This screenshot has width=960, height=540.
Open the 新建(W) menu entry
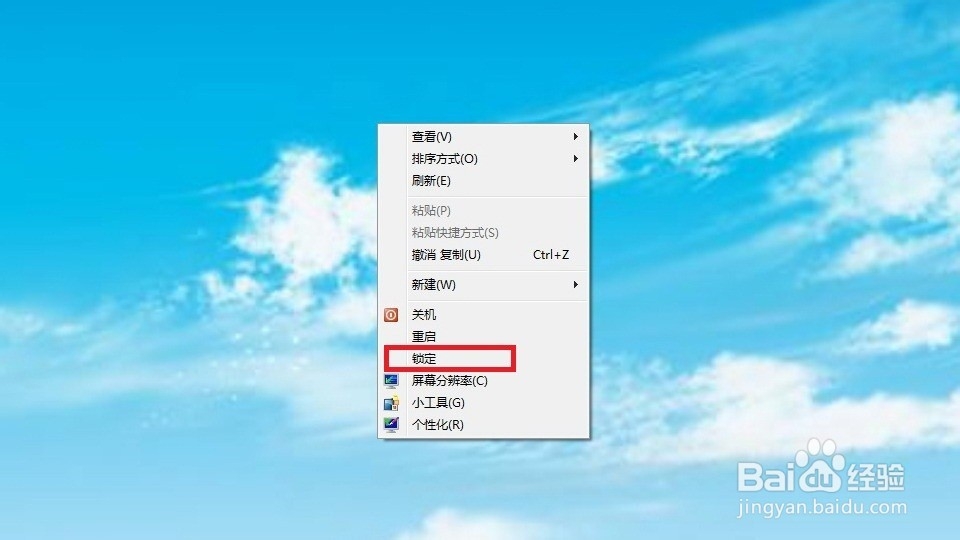pos(484,285)
